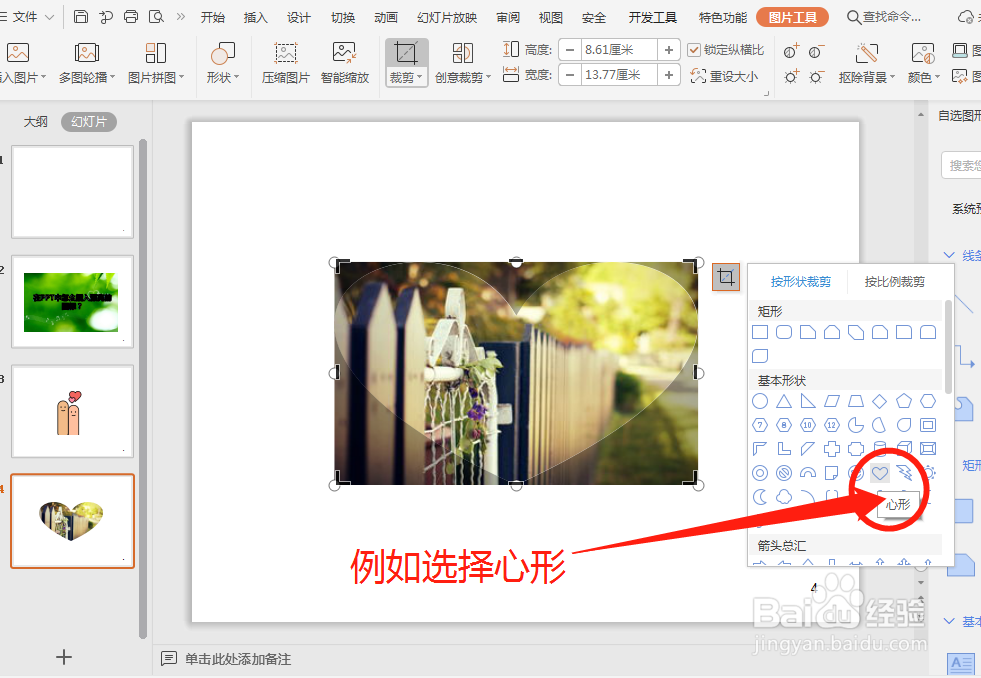981x678 pixels.
Task: Select the 智能缩放 smart zoom tool
Action: coord(345,62)
